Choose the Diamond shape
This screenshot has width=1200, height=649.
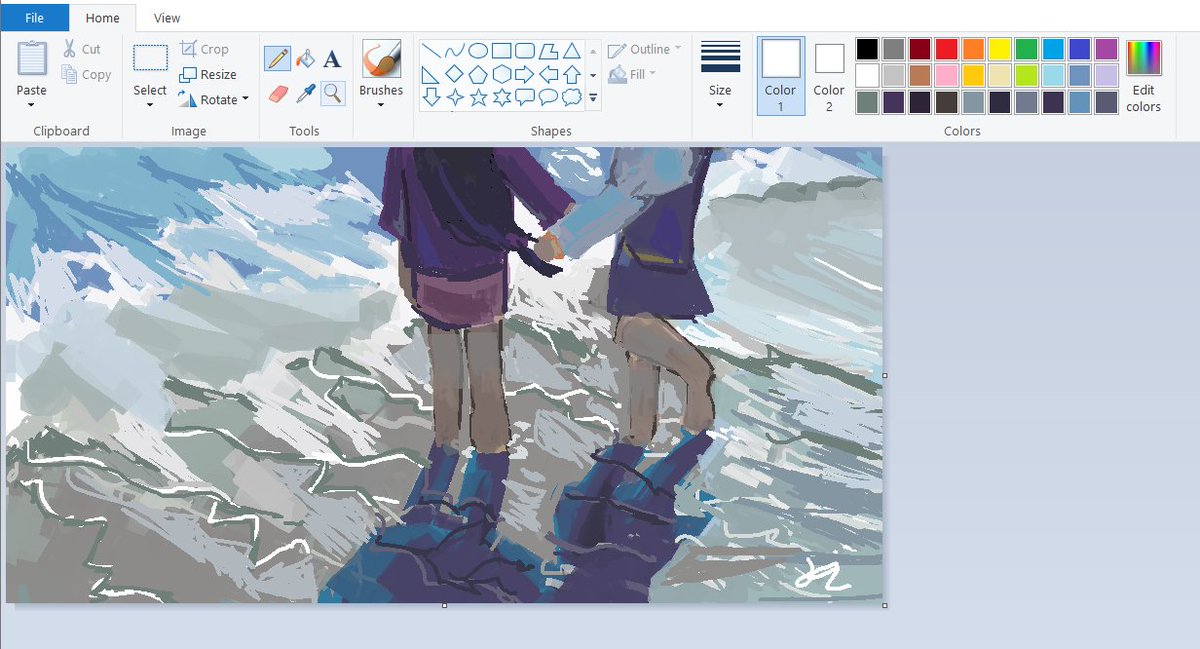(455, 74)
